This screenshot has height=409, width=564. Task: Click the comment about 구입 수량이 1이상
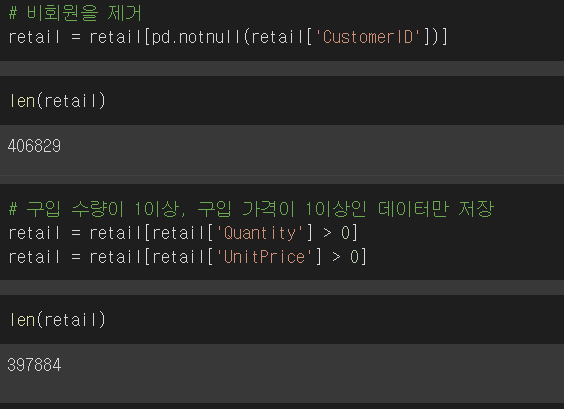coord(251,209)
